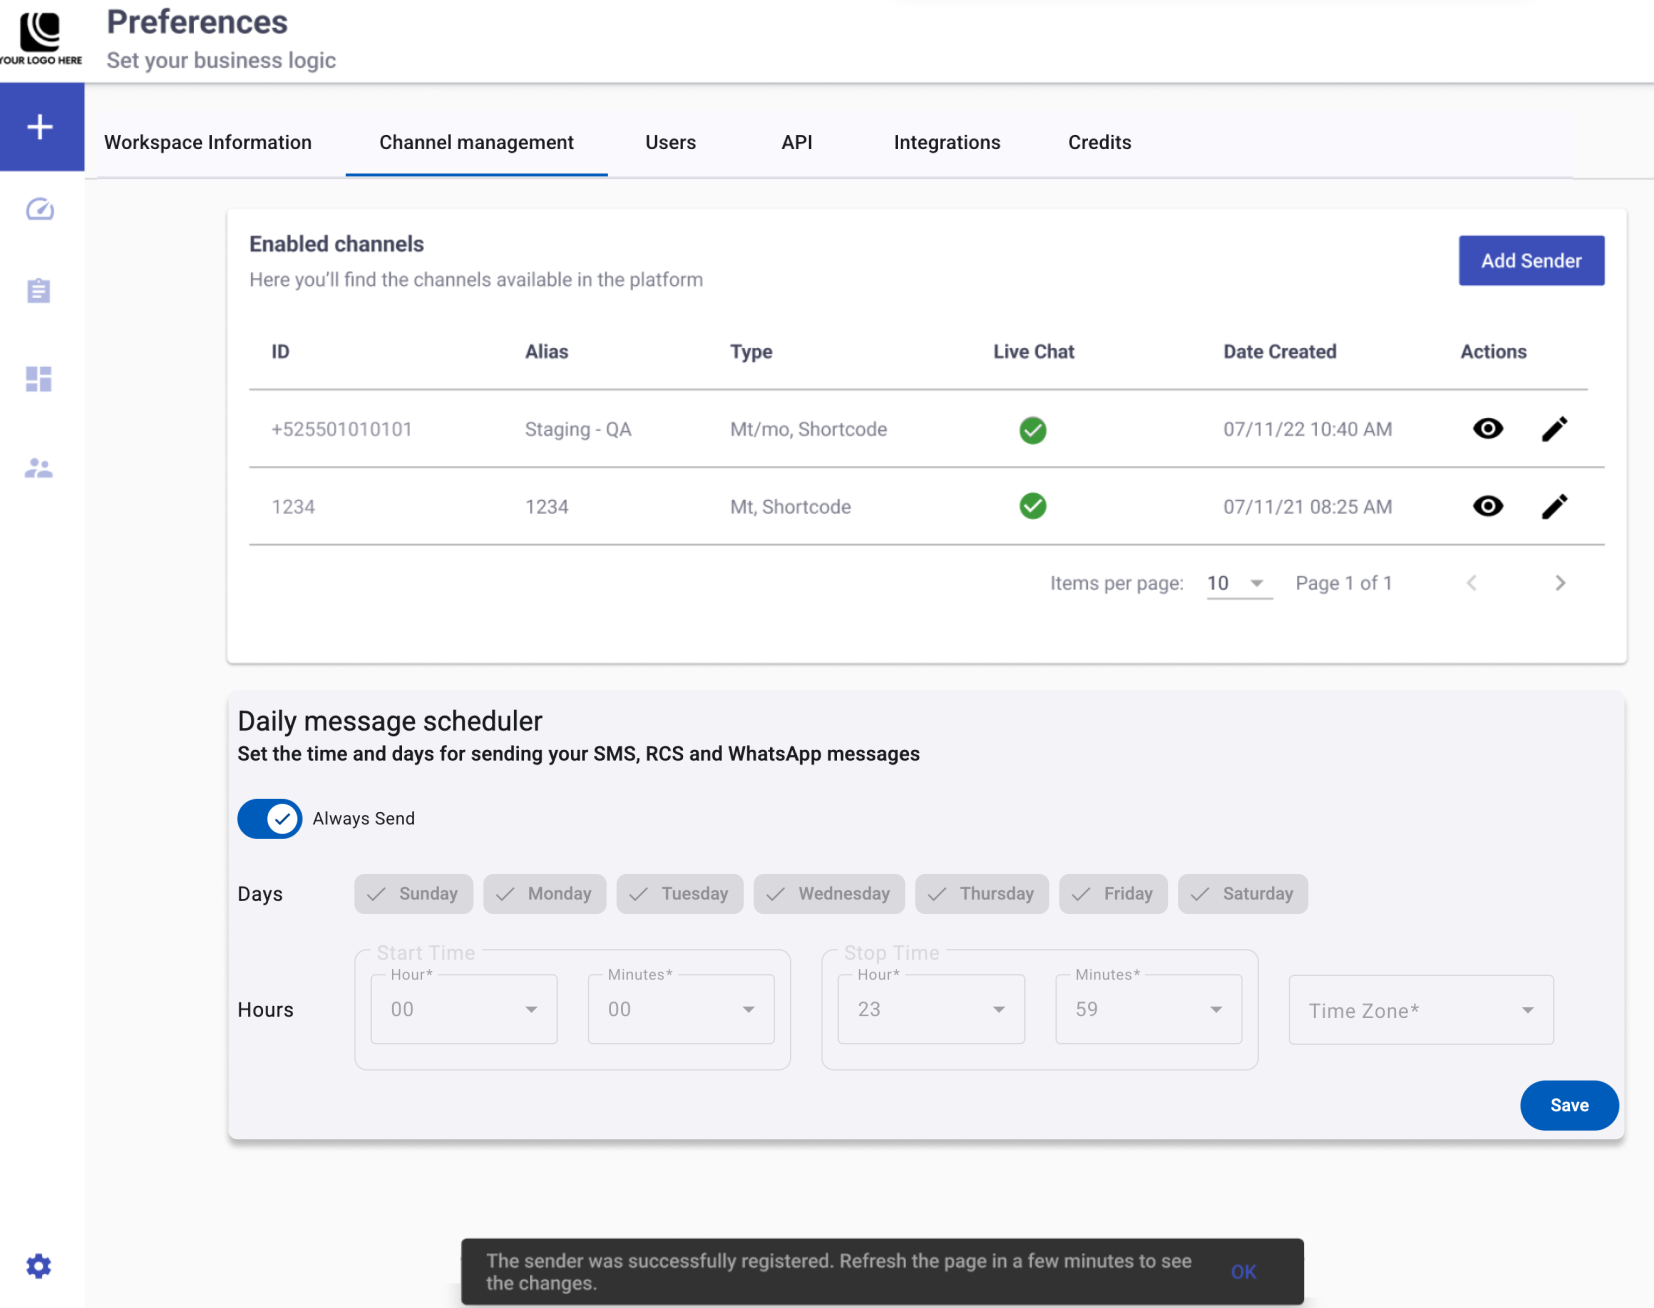This screenshot has height=1308, width=1654.
Task: Save the daily message scheduler
Action: coord(1569,1105)
